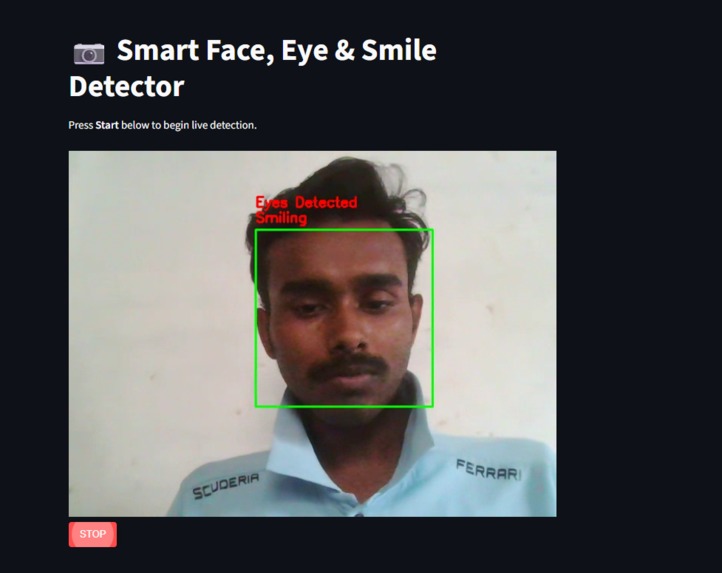Click the red STOP button
Viewport: 722px width, 573px height.
[93, 534]
